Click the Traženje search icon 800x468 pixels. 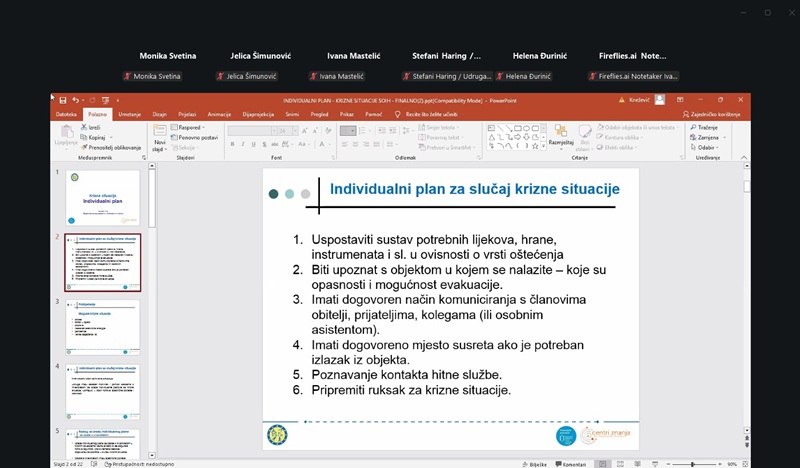tap(697, 128)
